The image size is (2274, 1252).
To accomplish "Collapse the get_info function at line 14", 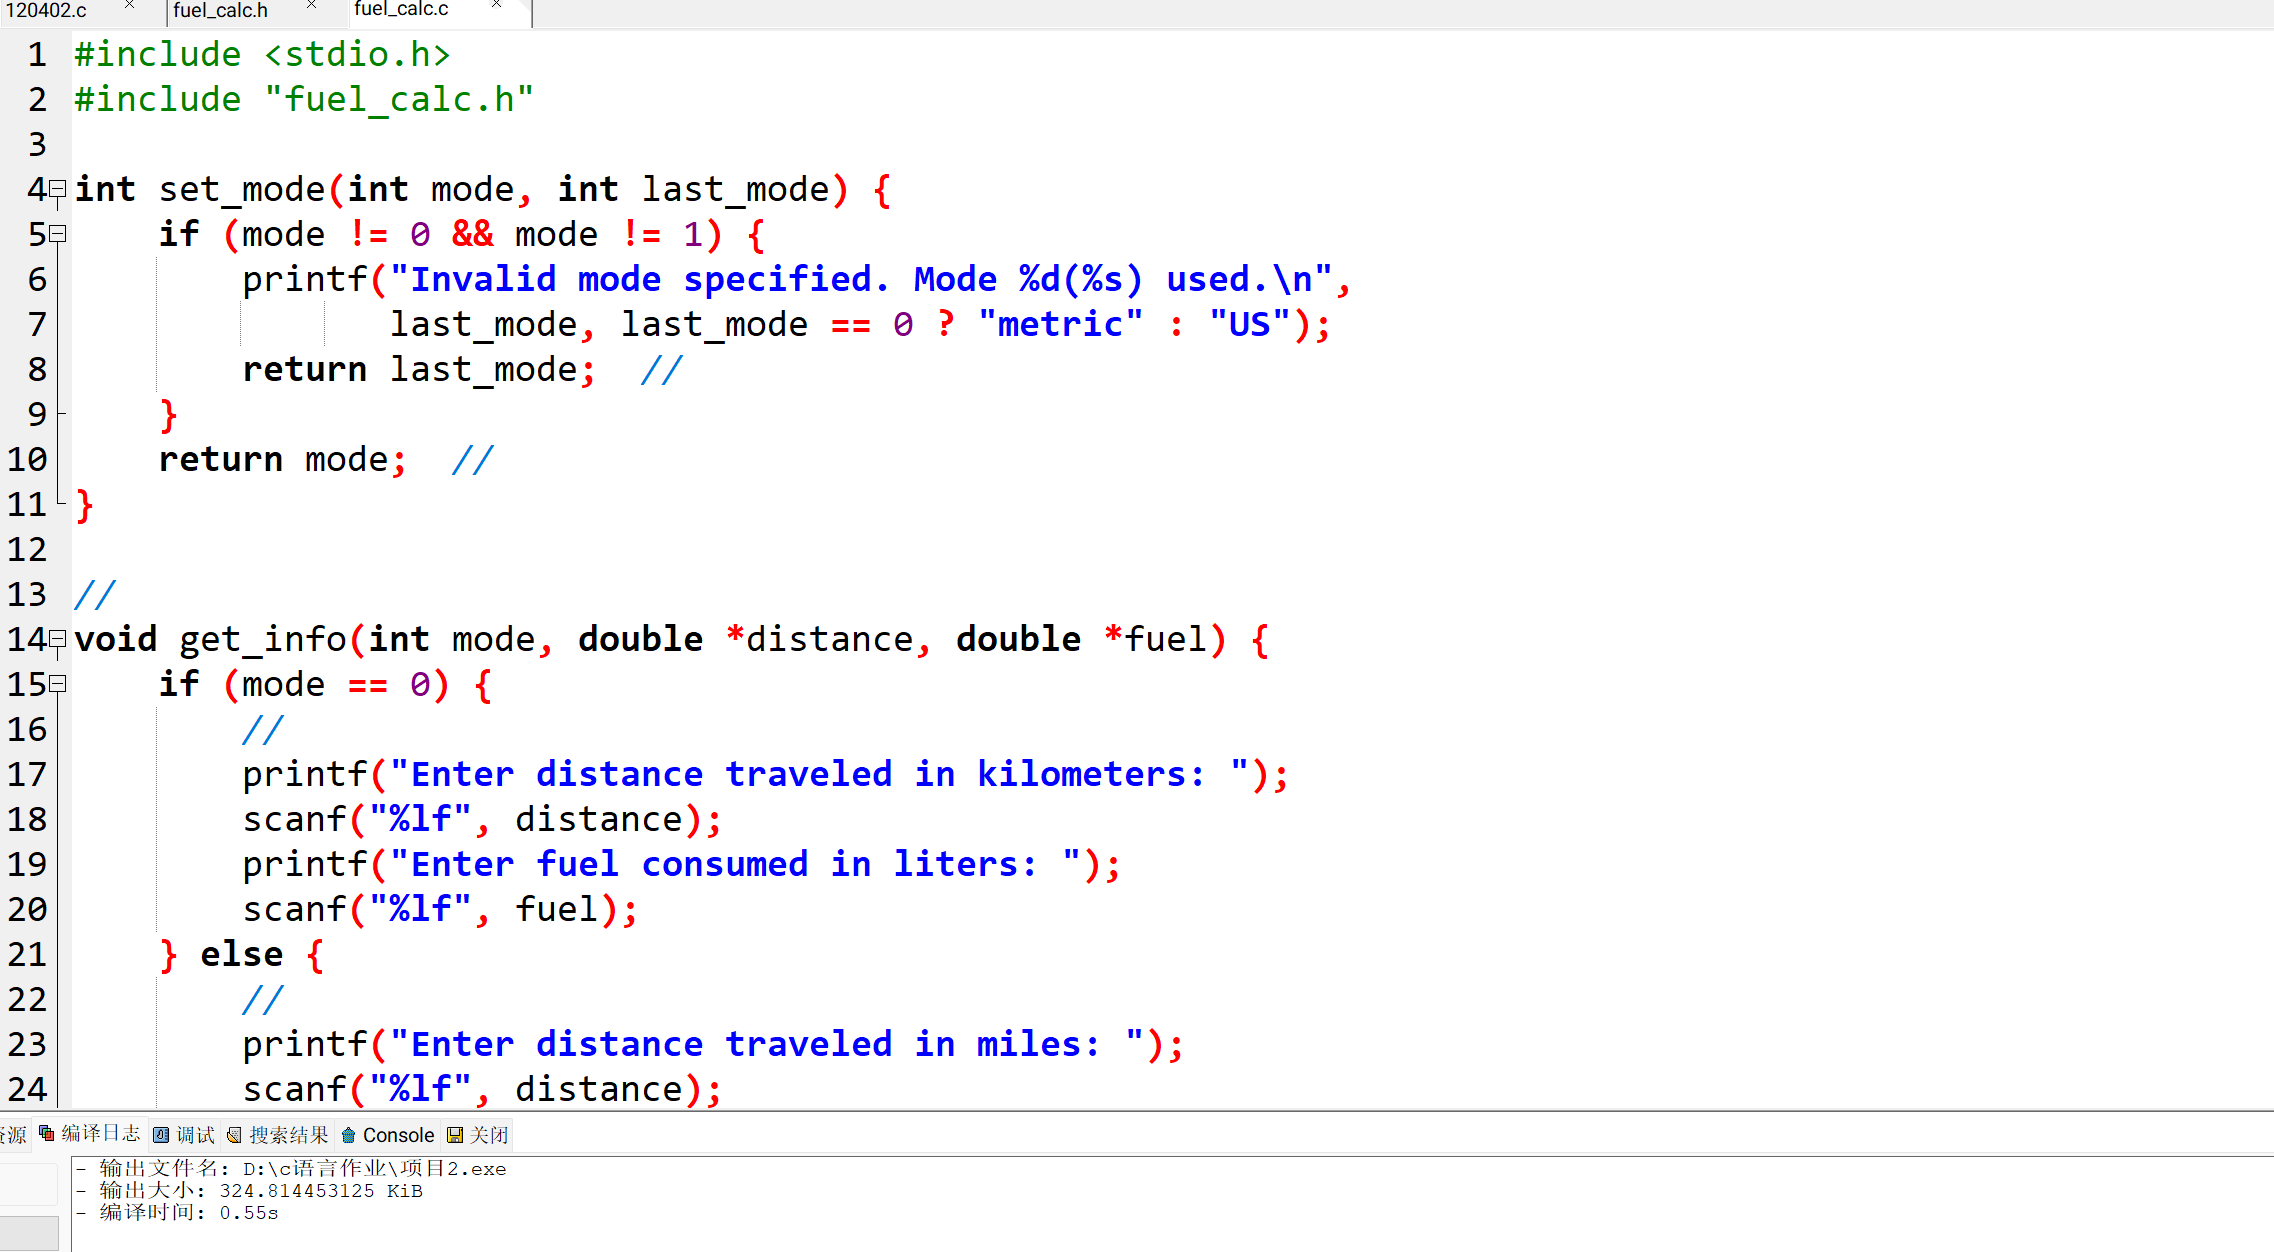I will 58,638.
